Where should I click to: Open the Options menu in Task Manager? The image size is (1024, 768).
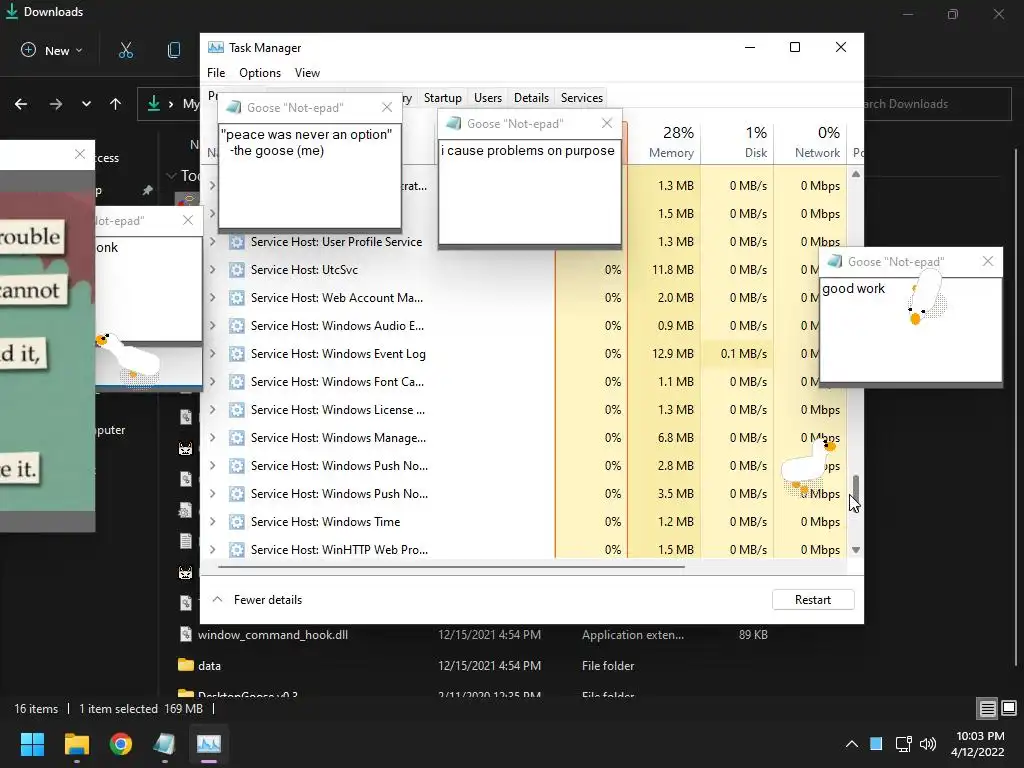[260, 72]
